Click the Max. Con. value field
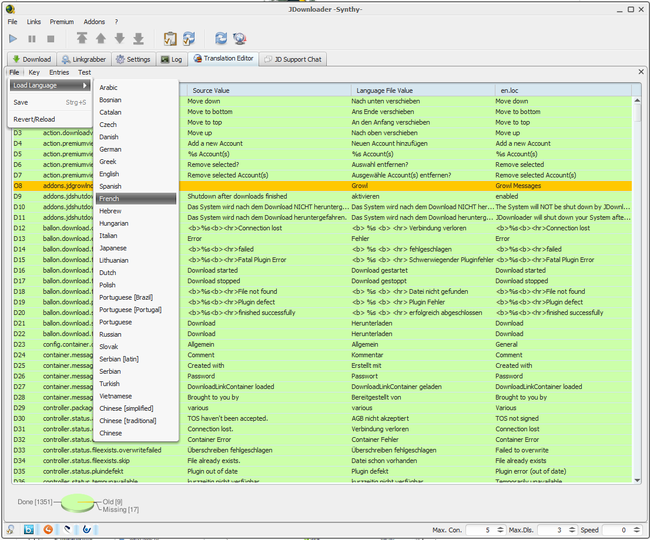This screenshot has height=540, width=650. pyautogui.click(x=481, y=530)
